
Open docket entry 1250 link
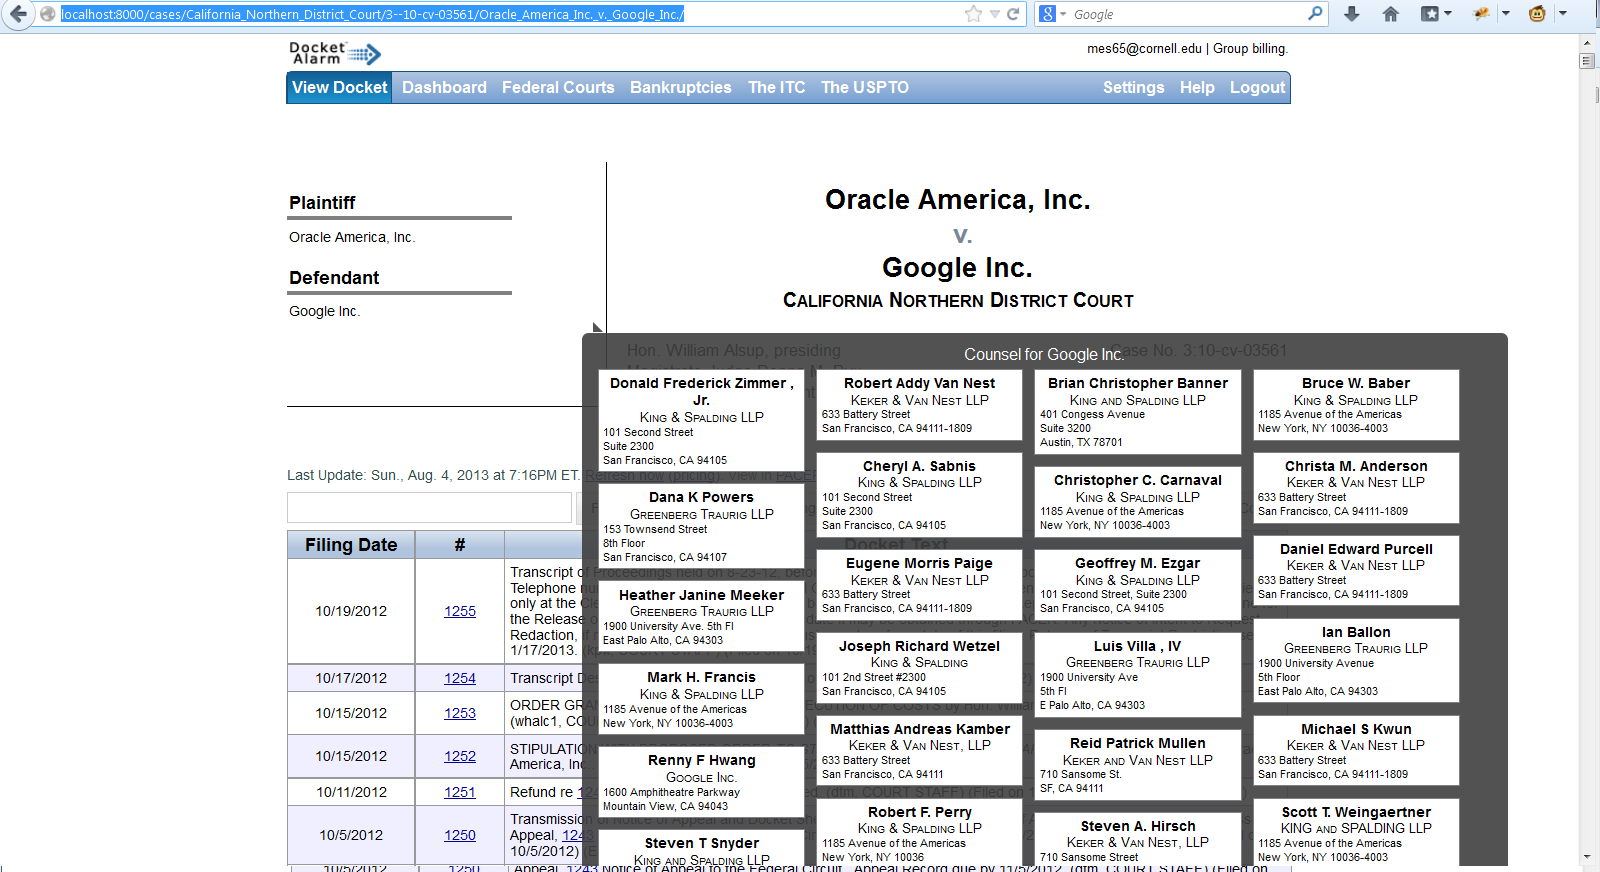[x=460, y=835]
